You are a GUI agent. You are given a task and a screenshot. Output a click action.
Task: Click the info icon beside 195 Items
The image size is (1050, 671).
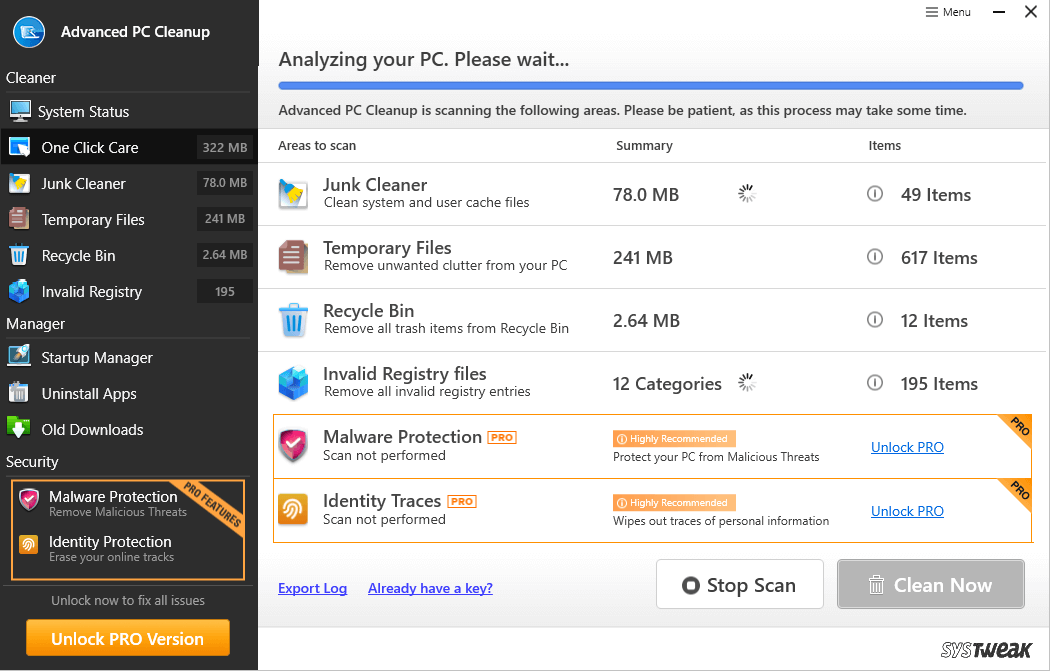click(875, 383)
